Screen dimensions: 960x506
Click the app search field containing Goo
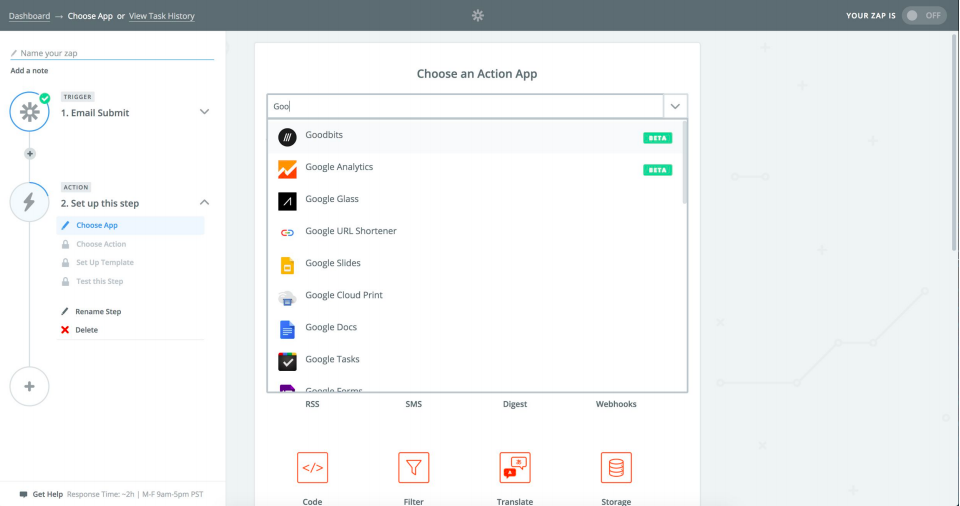coord(465,107)
